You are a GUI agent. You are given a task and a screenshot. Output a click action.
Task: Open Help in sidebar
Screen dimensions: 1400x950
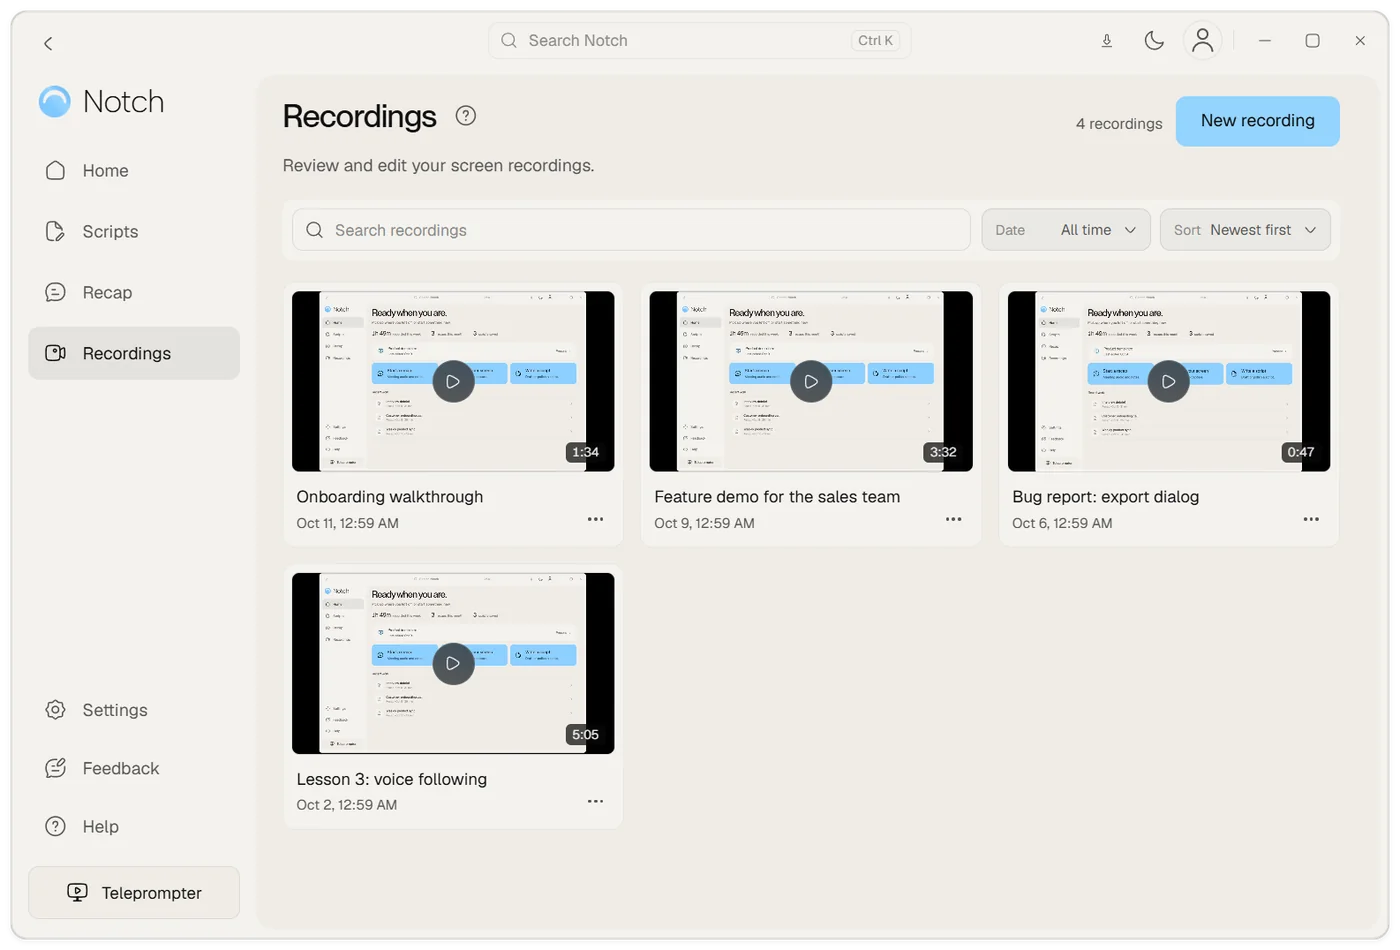134,827
